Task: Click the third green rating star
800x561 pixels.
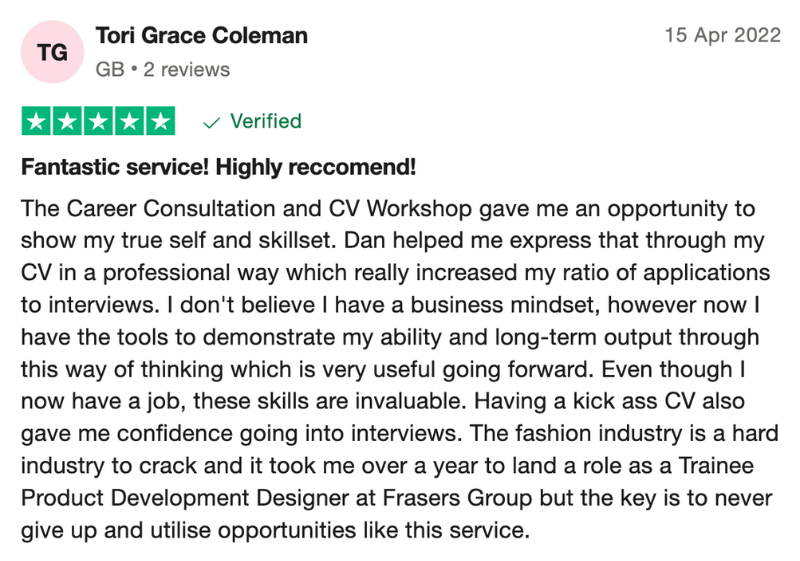Action: (98, 122)
